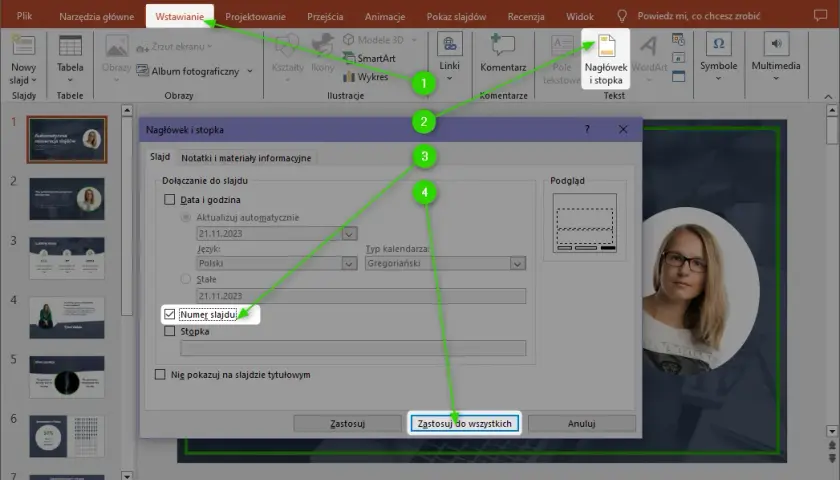Viewport: 840px width, 480px height.
Task: Collapse the ribbon with the chevron
Action: coord(828,97)
